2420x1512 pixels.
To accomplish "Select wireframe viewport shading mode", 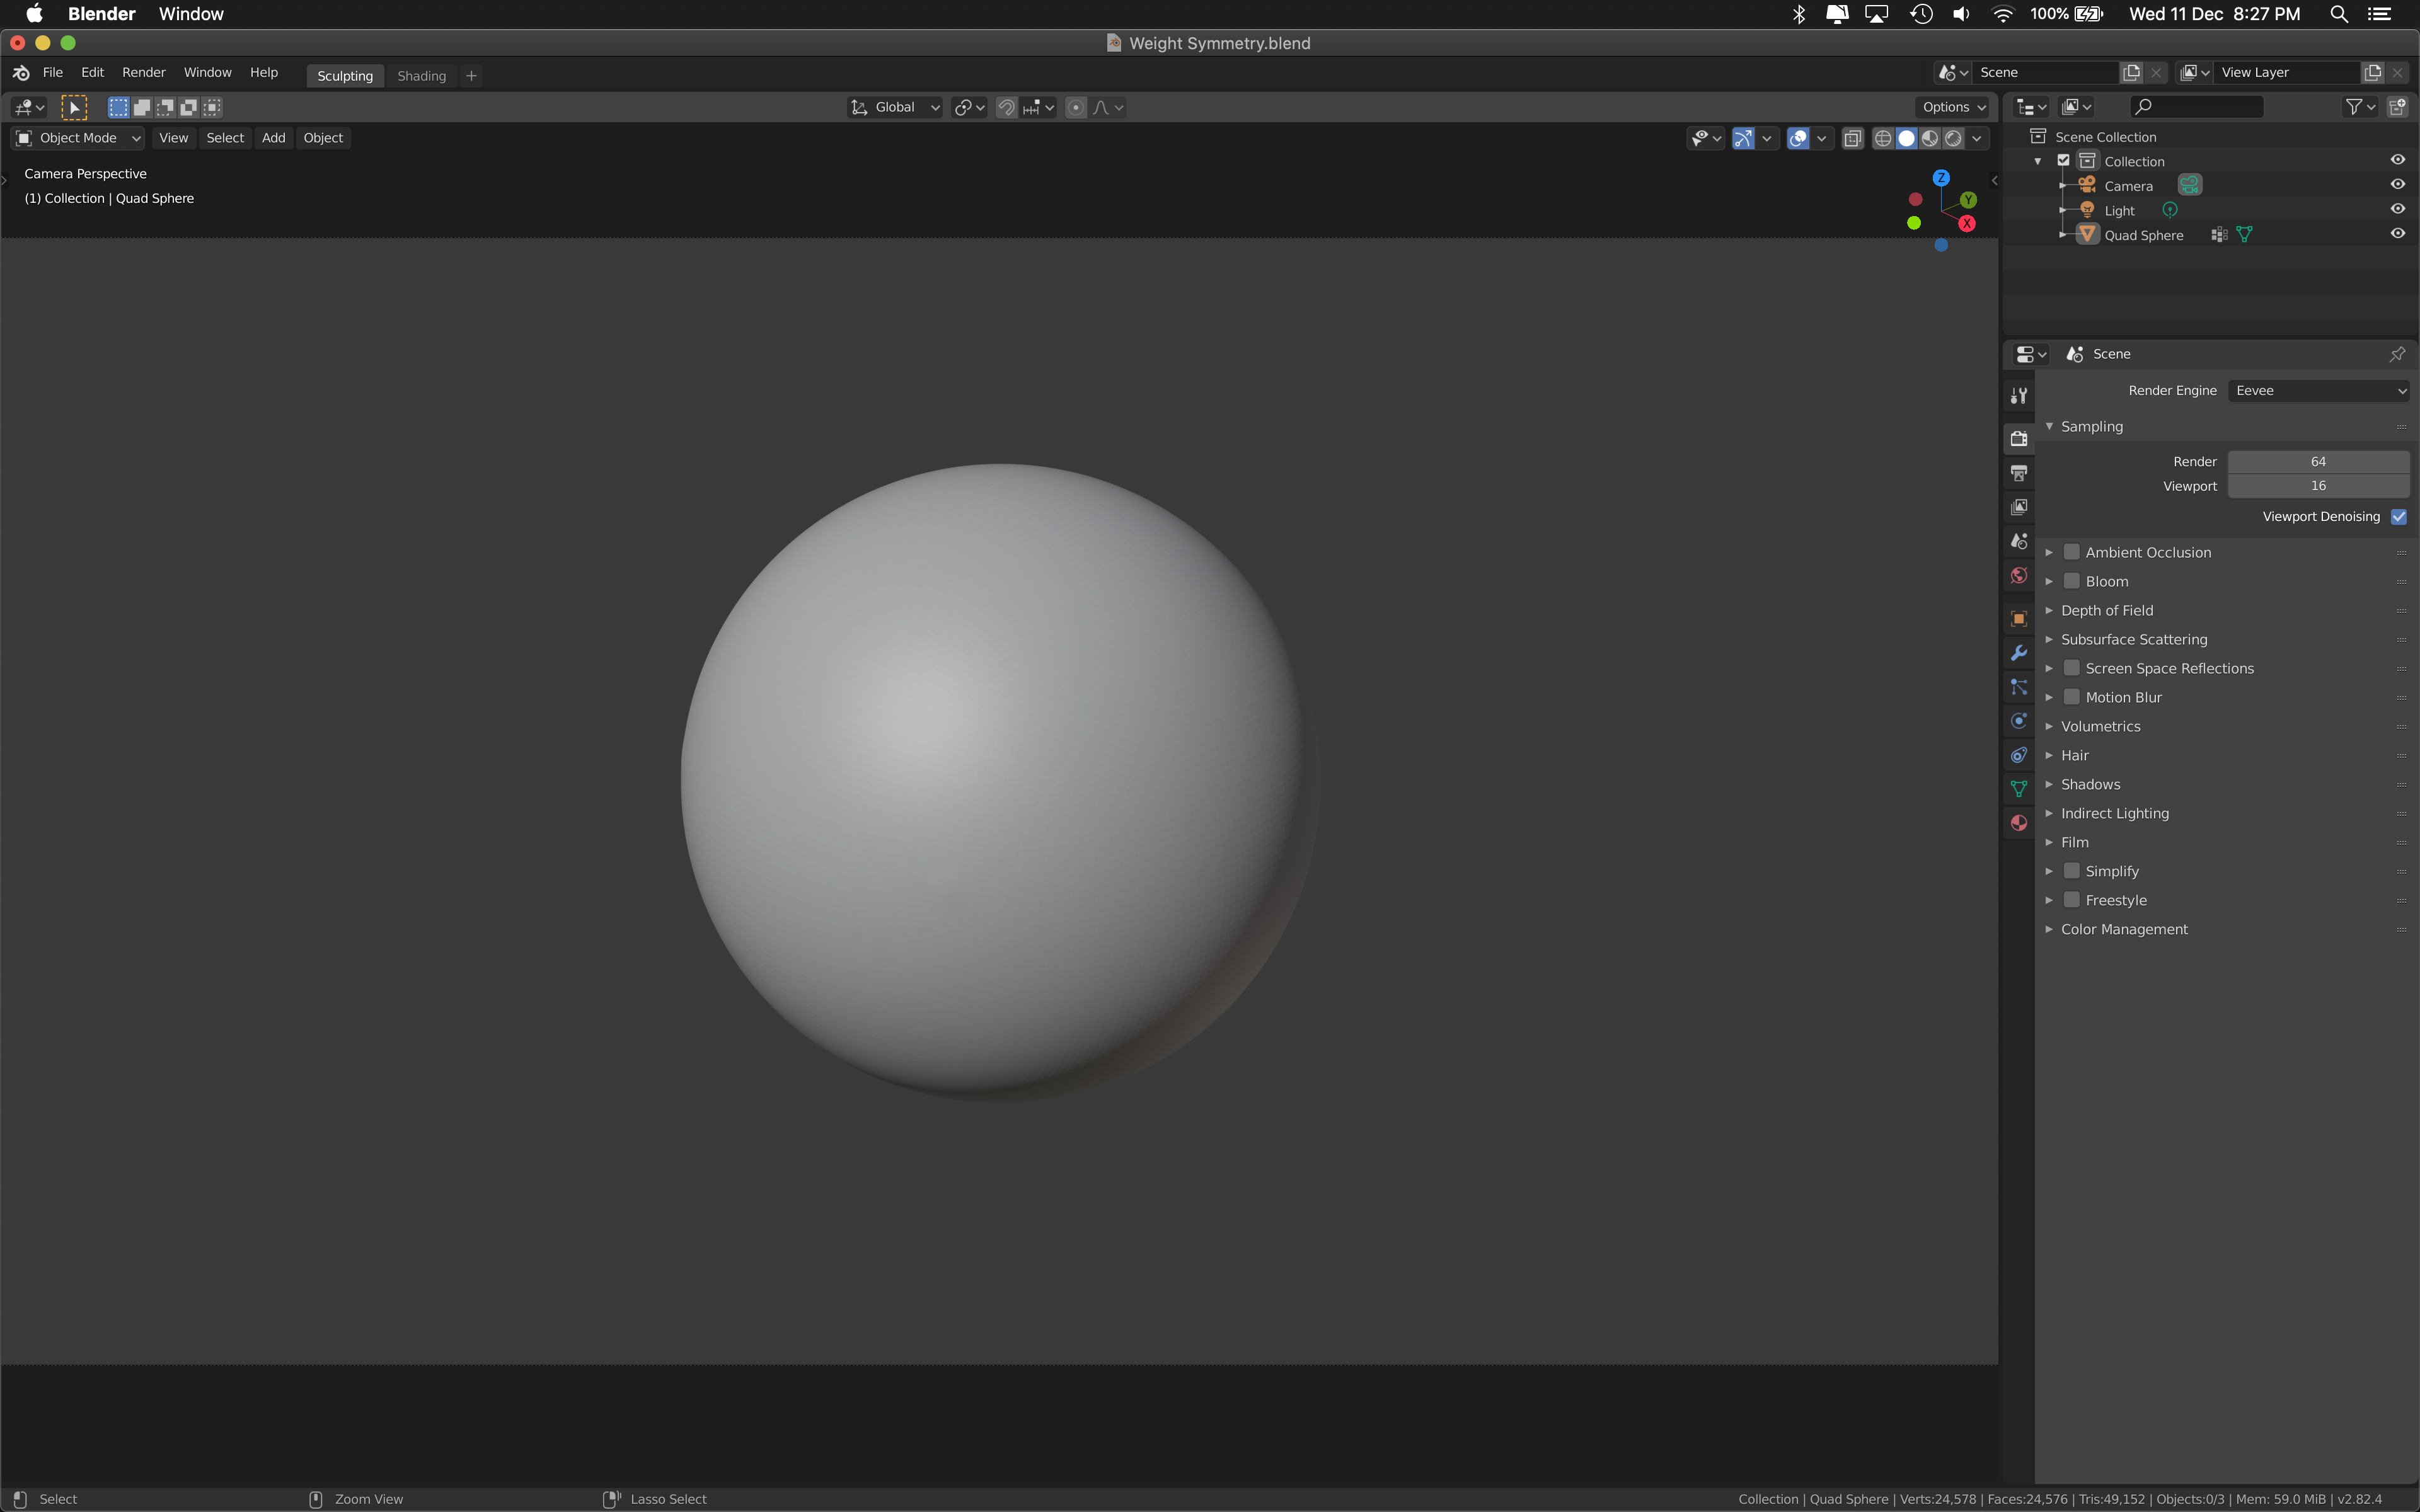I will (x=1883, y=138).
